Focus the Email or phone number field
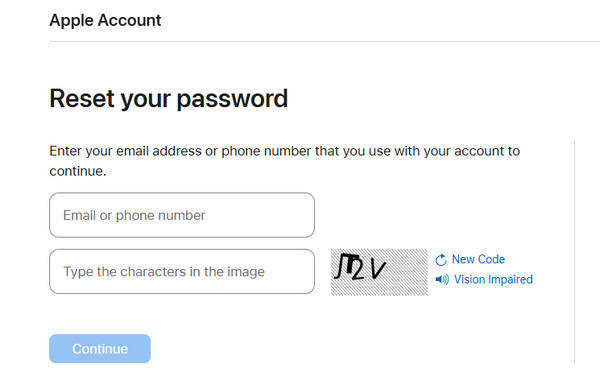 point(182,215)
